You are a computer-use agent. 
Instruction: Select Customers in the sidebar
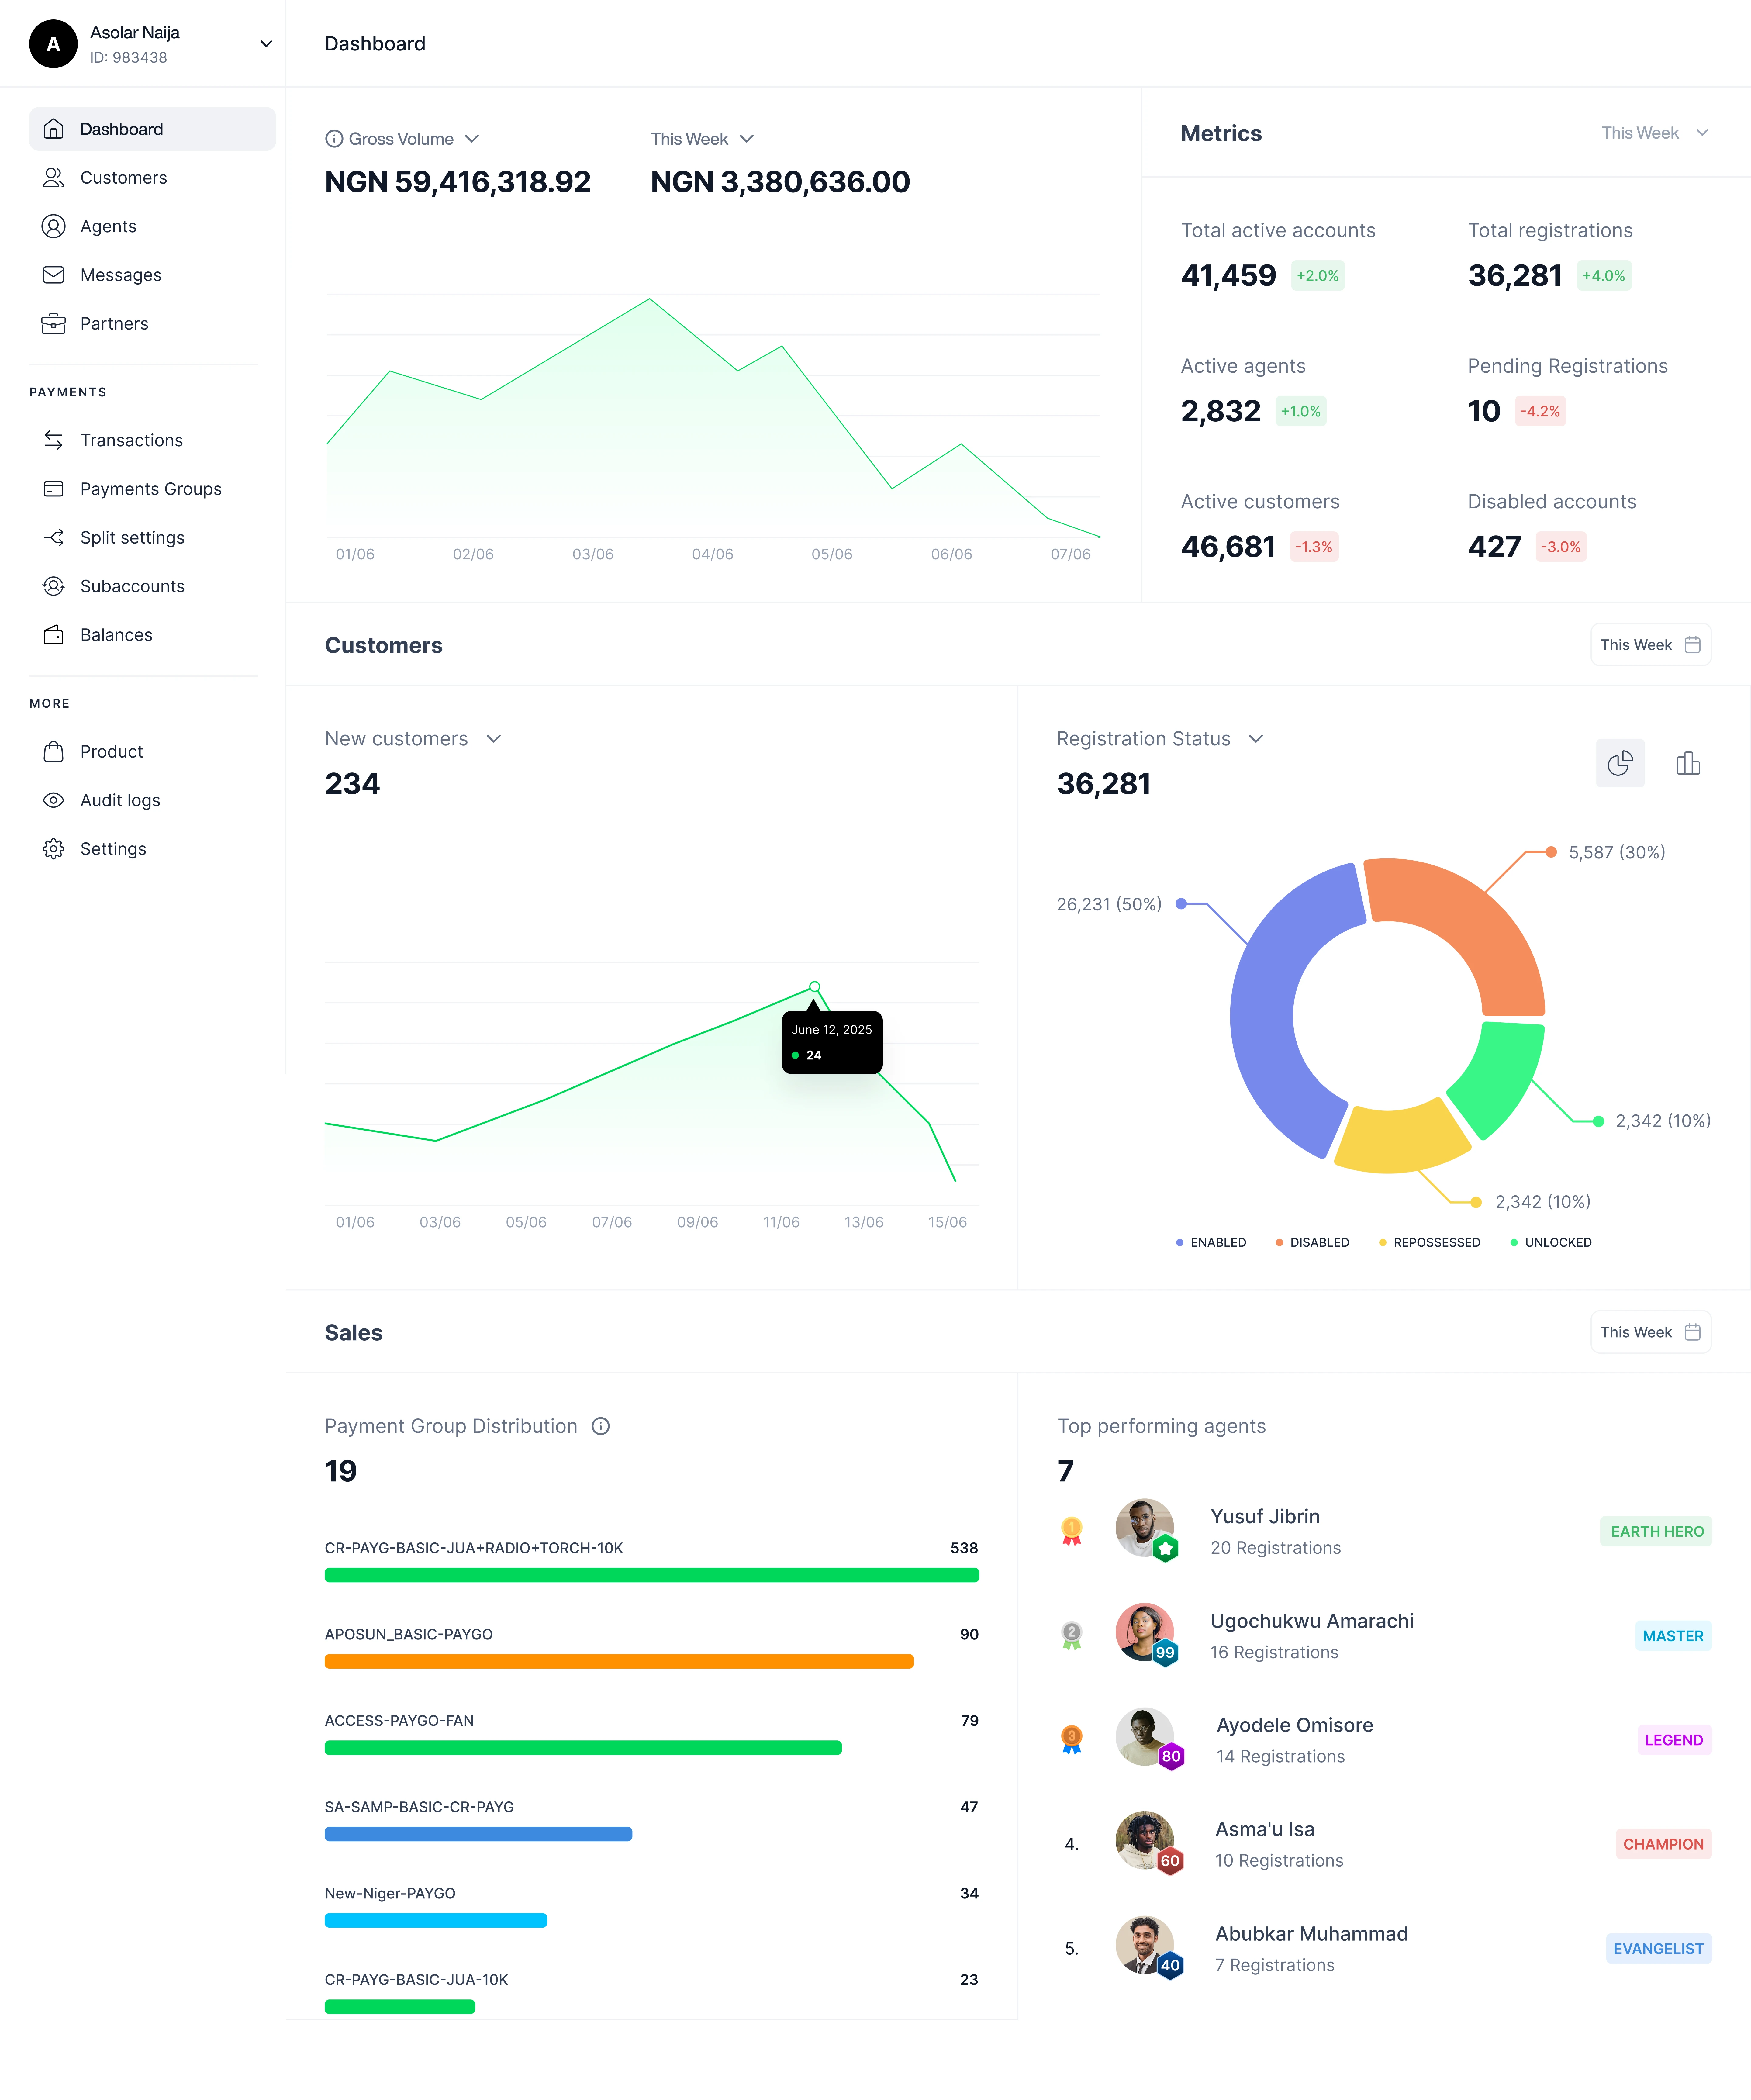coord(123,178)
